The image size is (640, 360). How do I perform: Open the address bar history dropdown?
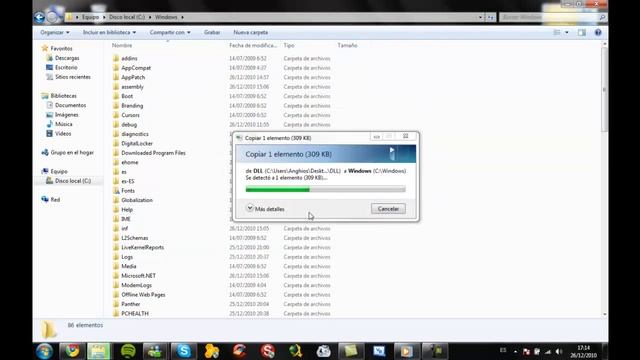click(480, 17)
